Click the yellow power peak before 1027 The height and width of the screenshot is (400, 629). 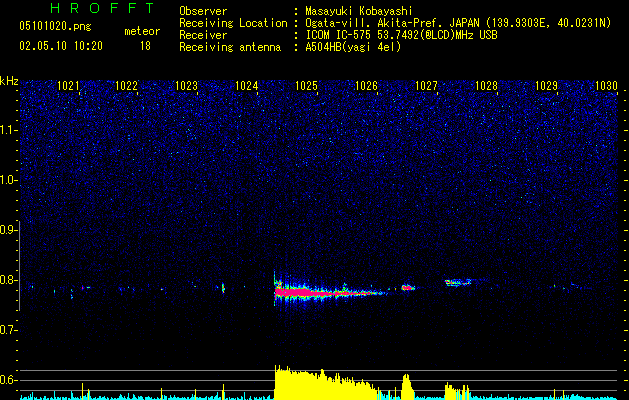point(407,386)
